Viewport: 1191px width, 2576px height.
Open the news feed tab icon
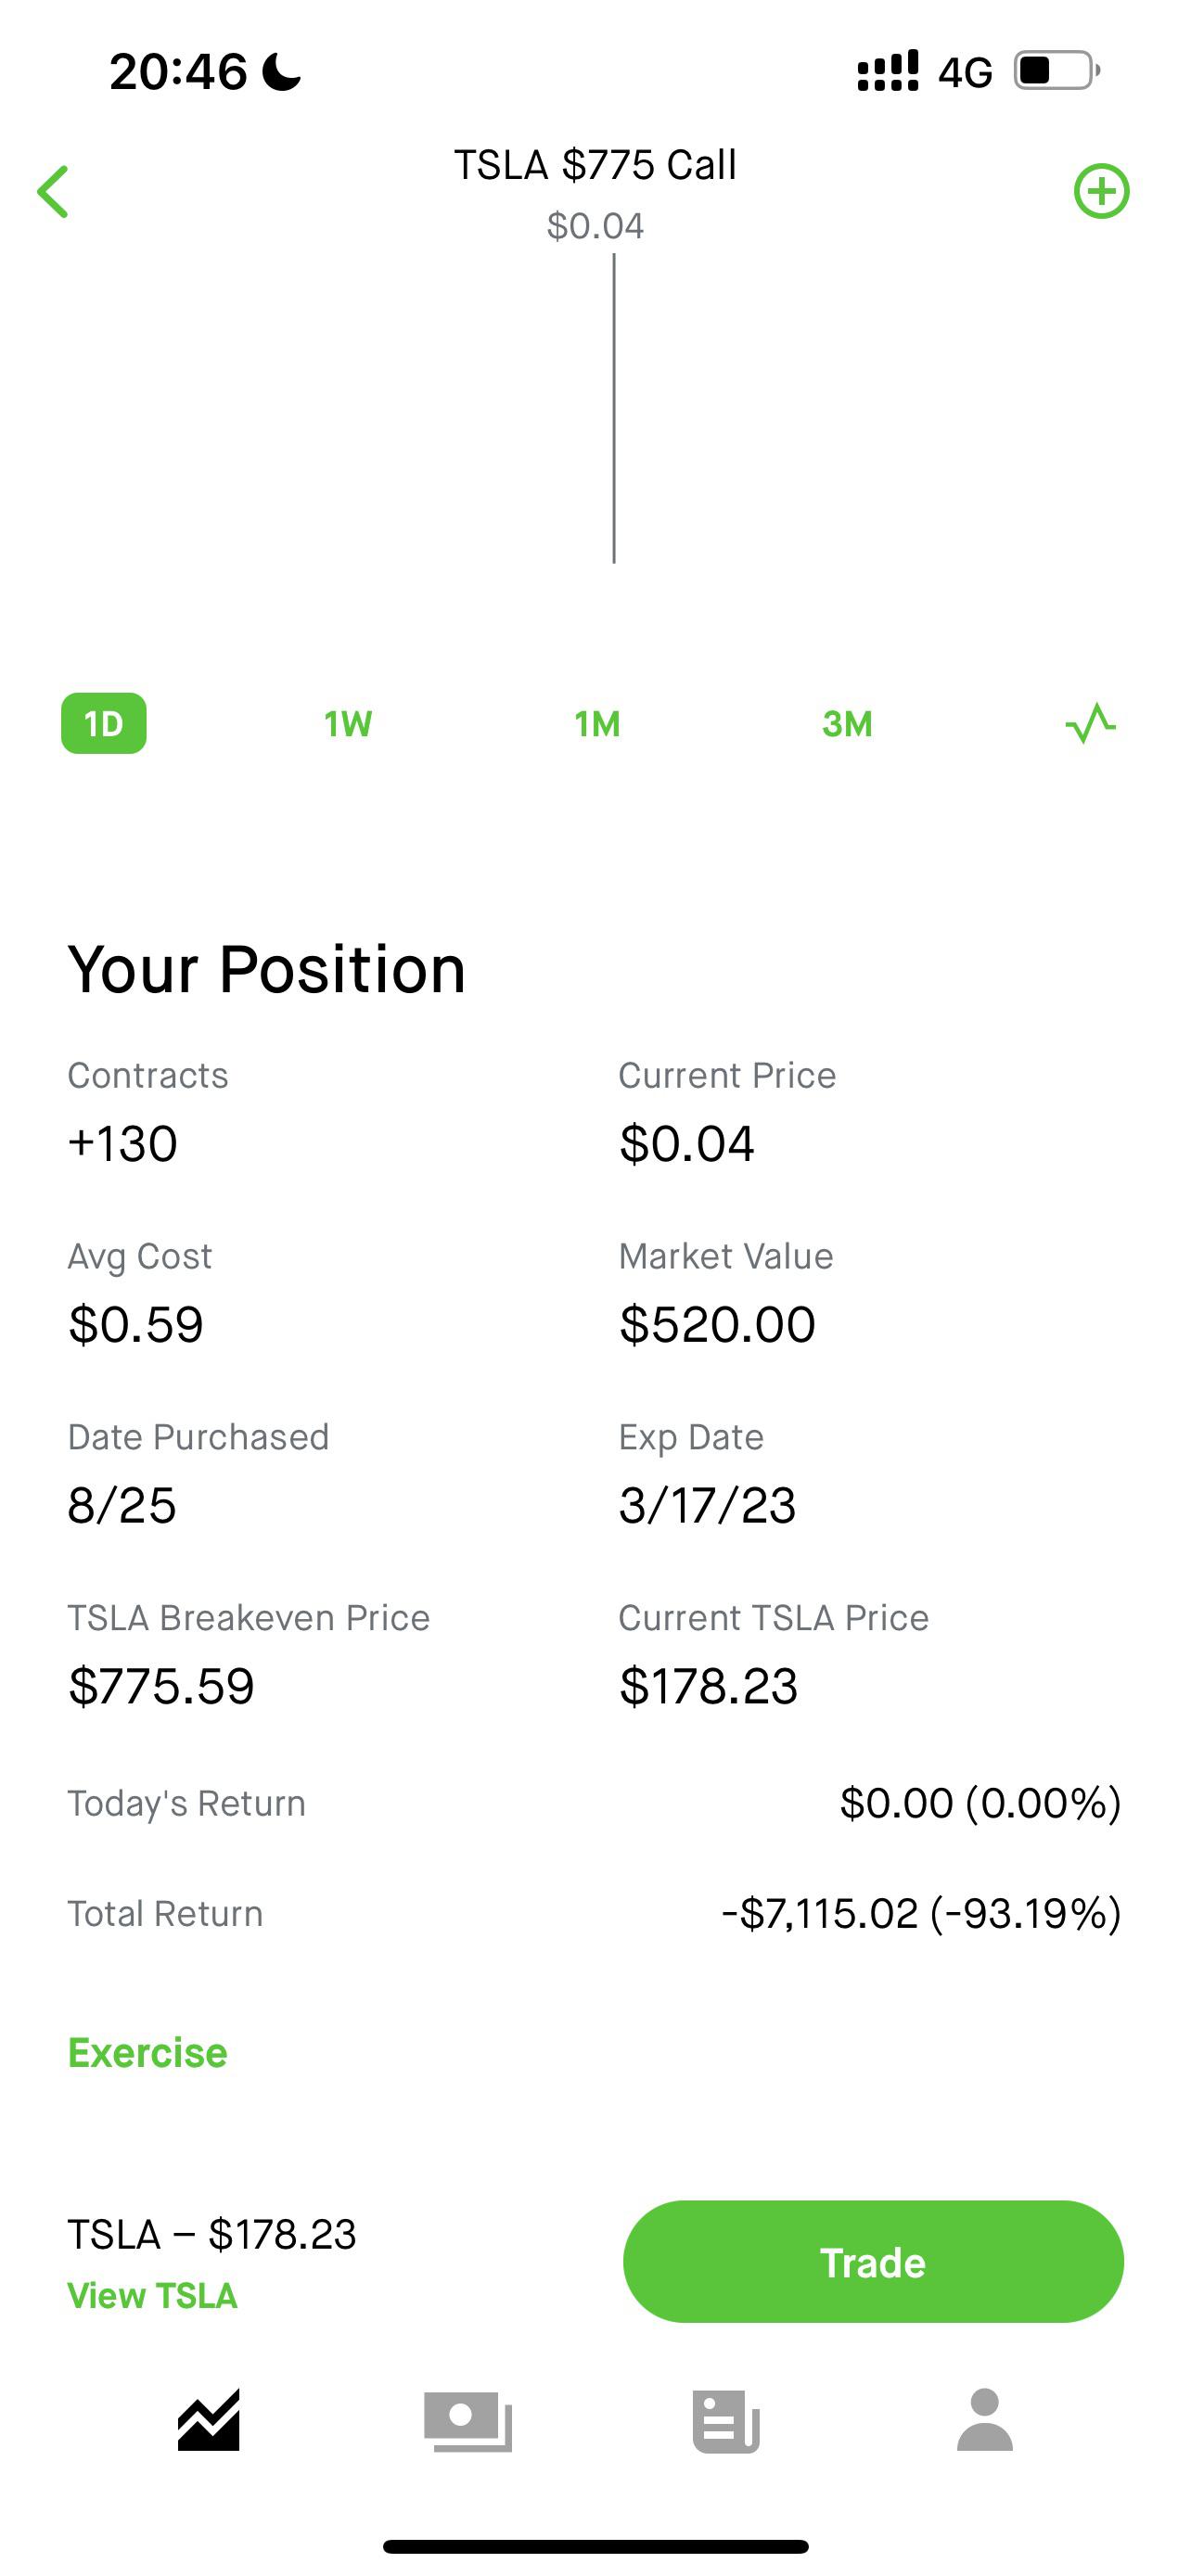point(726,2421)
